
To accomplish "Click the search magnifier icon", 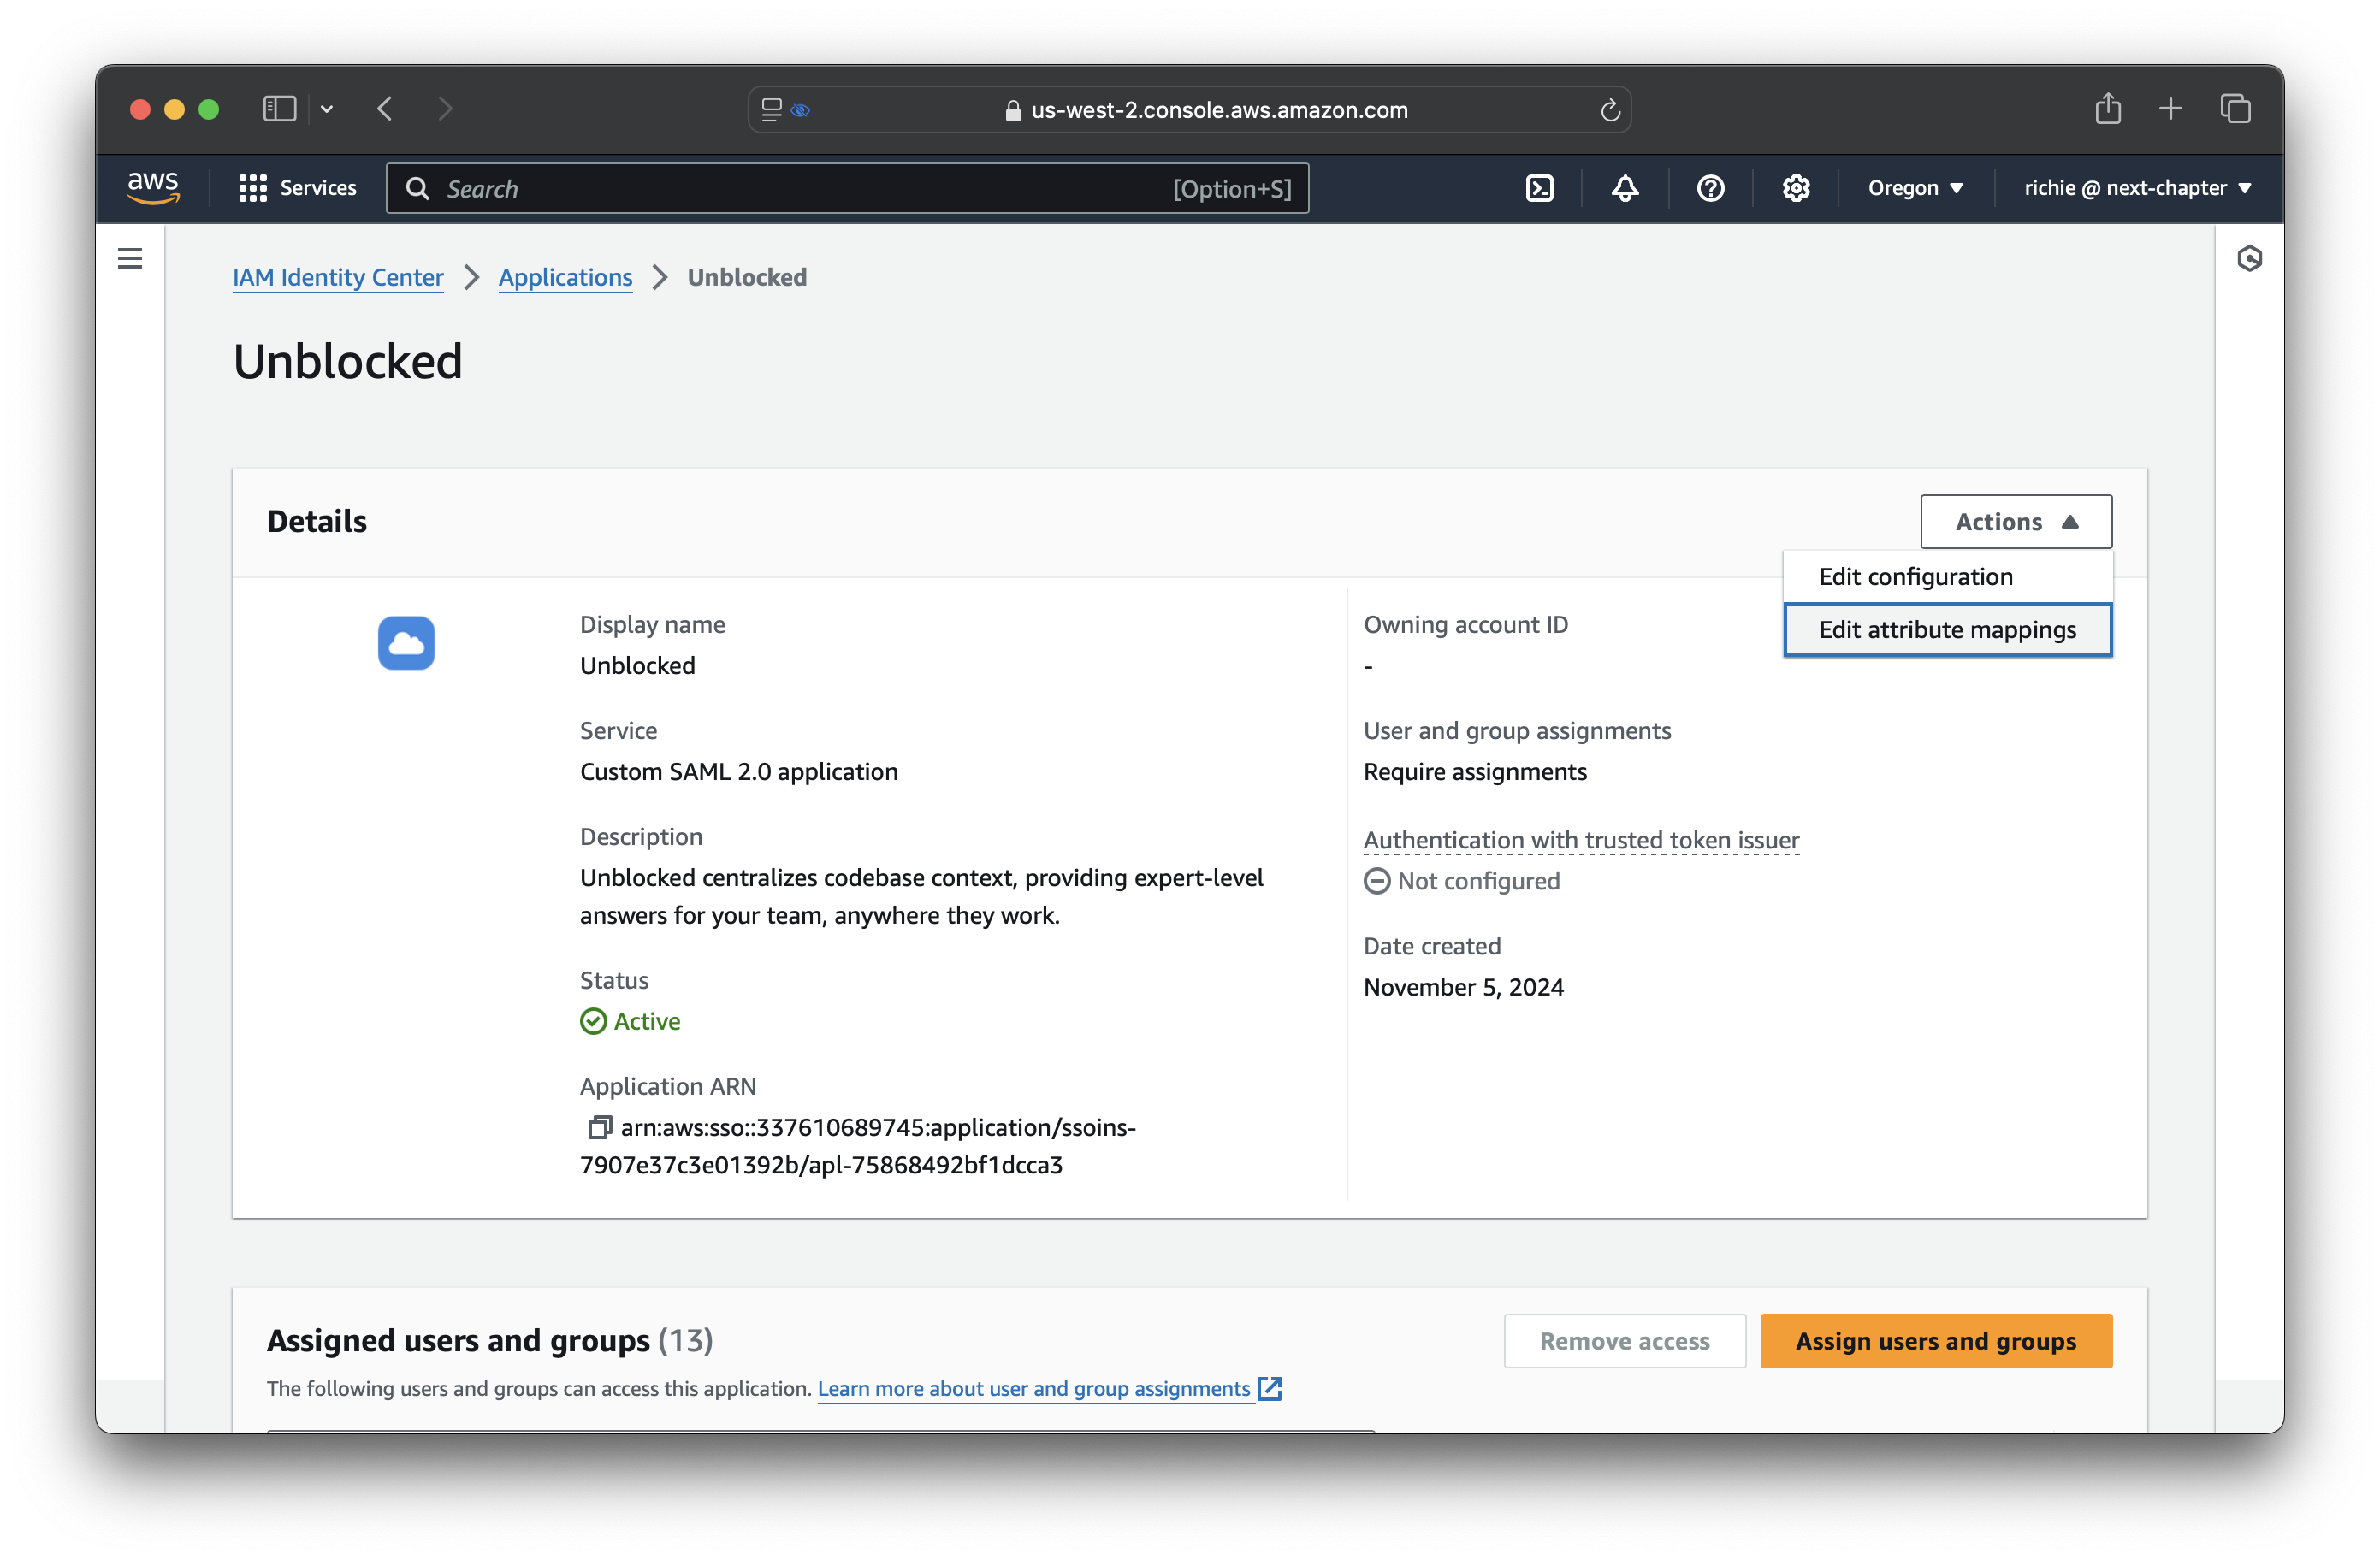I will pyautogui.click(x=418, y=189).
